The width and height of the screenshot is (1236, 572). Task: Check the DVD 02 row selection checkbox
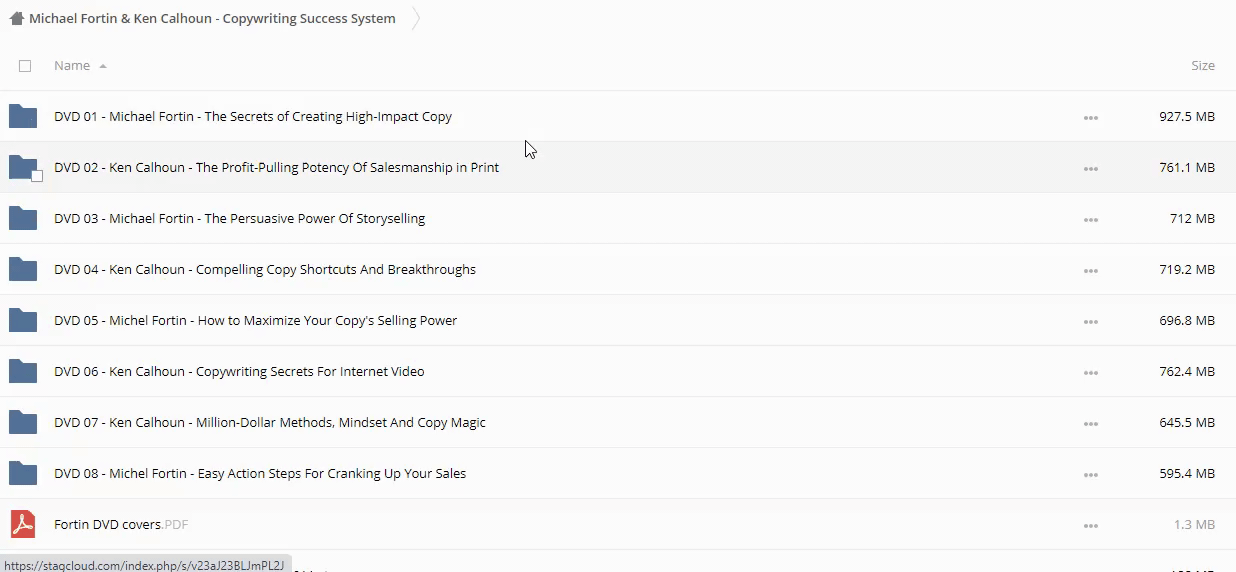click(x=37, y=176)
